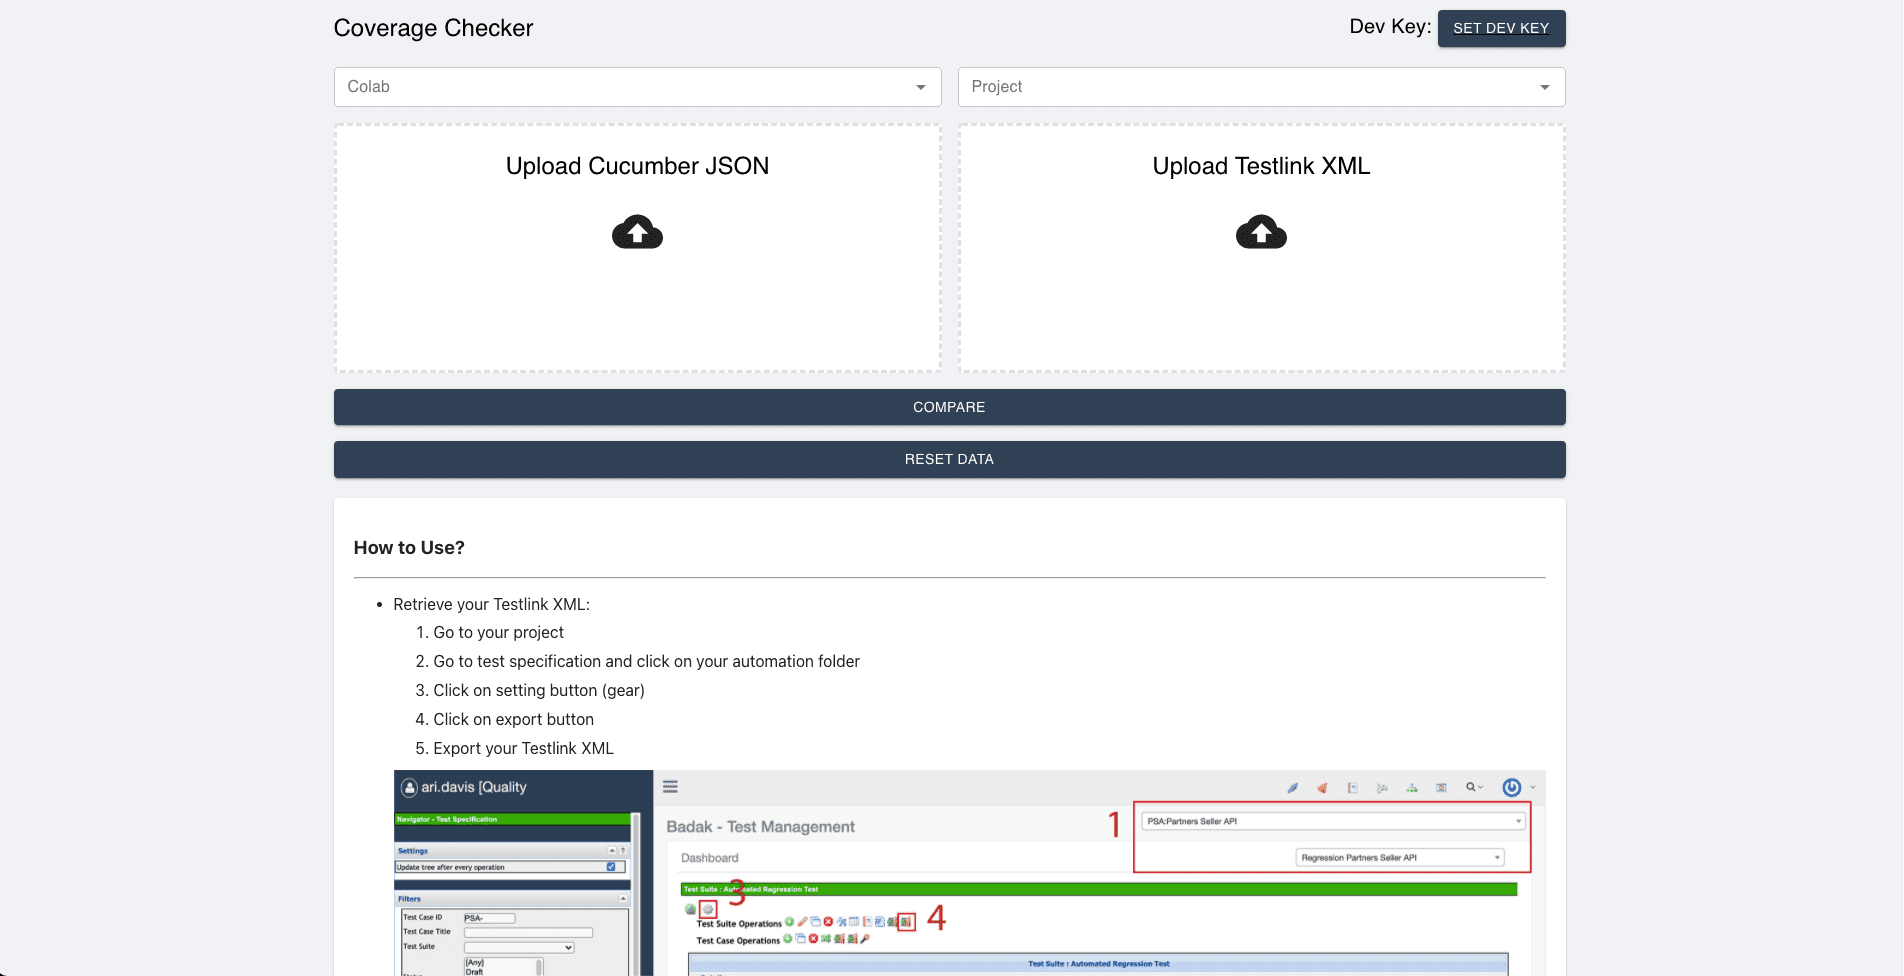Screen dimensions: 1904x976
Task: Click the Testlink XML cloud upload icon
Action: pyautogui.click(x=1261, y=232)
